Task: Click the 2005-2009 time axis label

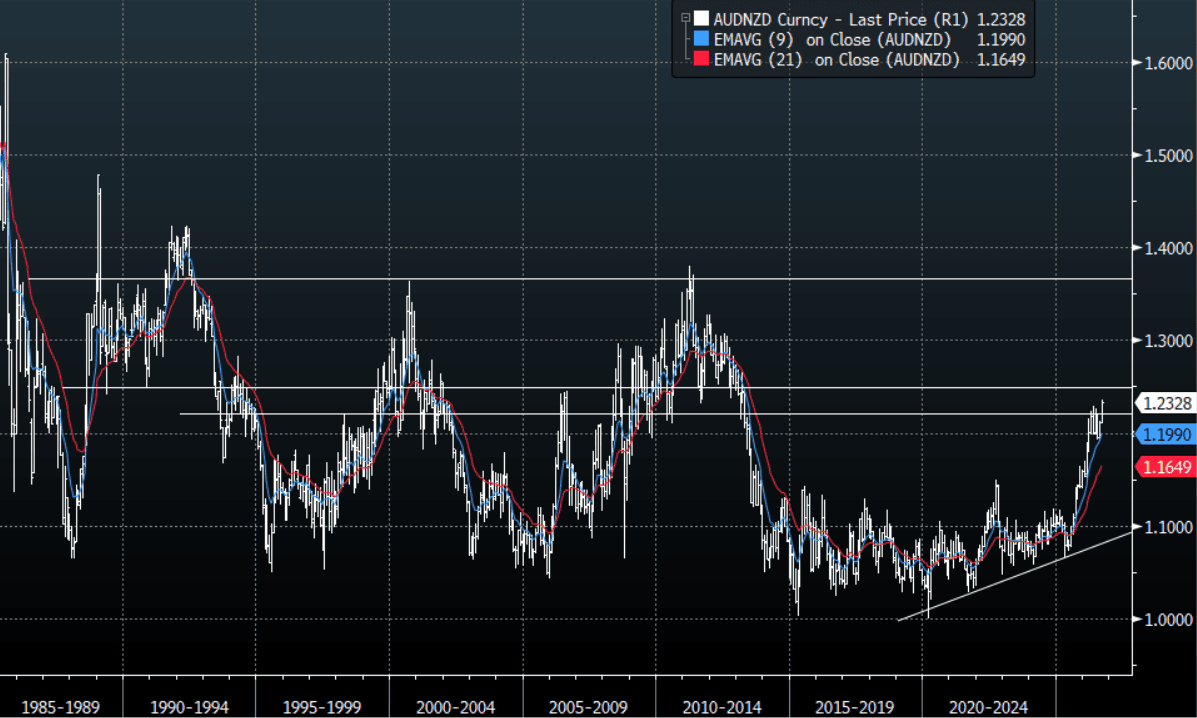Action: coord(589,707)
